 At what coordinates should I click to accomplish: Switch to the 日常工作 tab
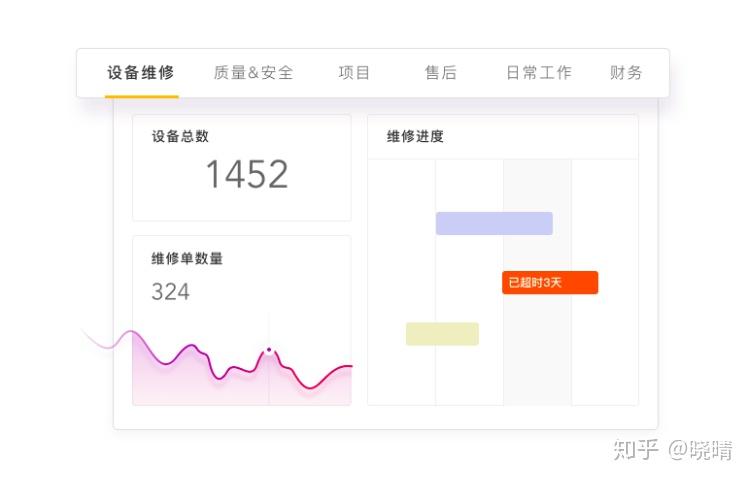point(539,73)
